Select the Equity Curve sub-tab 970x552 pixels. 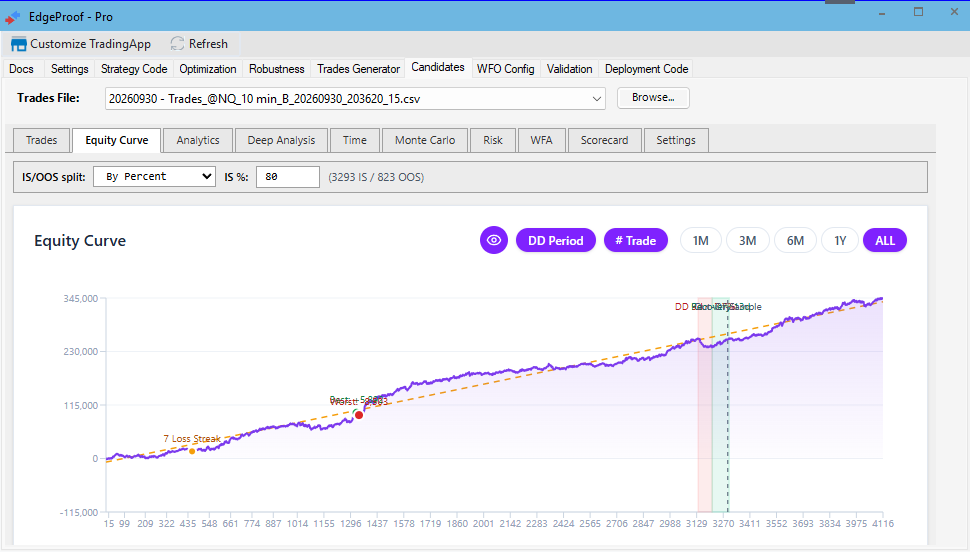tap(117, 140)
